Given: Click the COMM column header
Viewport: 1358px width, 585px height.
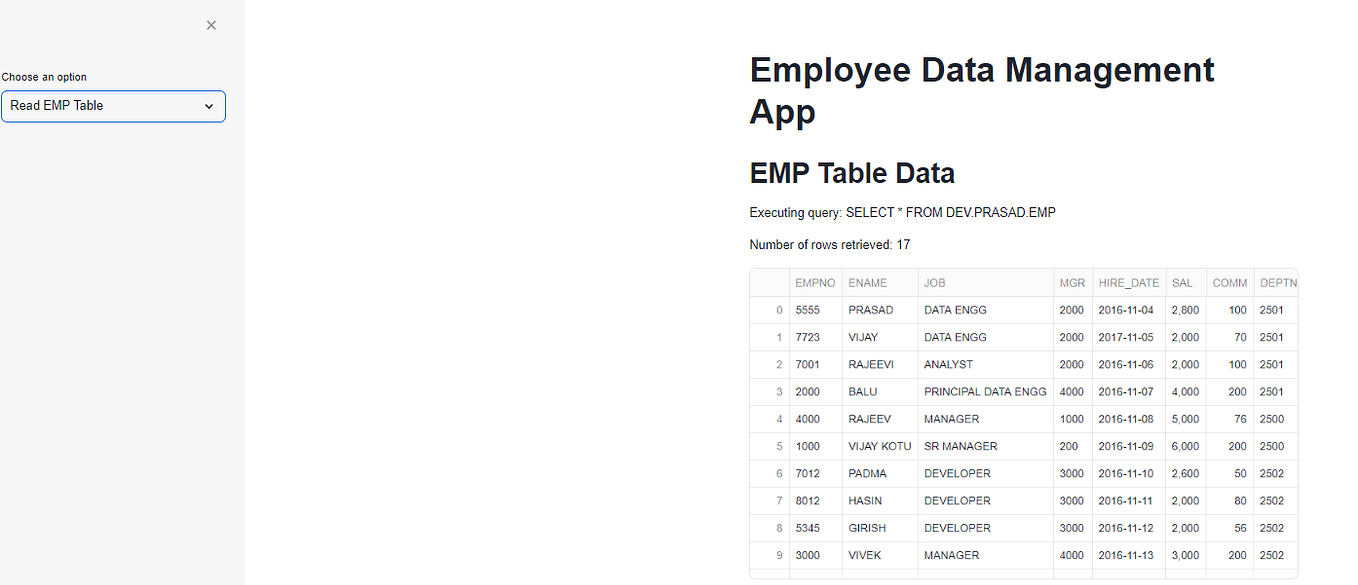Looking at the screenshot, I should (x=1229, y=282).
